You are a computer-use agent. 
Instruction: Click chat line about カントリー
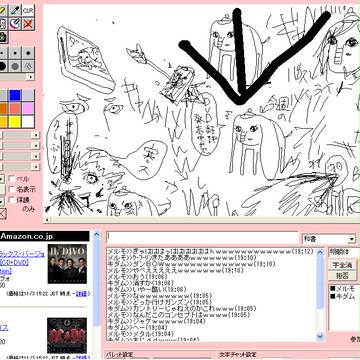(182, 309)
